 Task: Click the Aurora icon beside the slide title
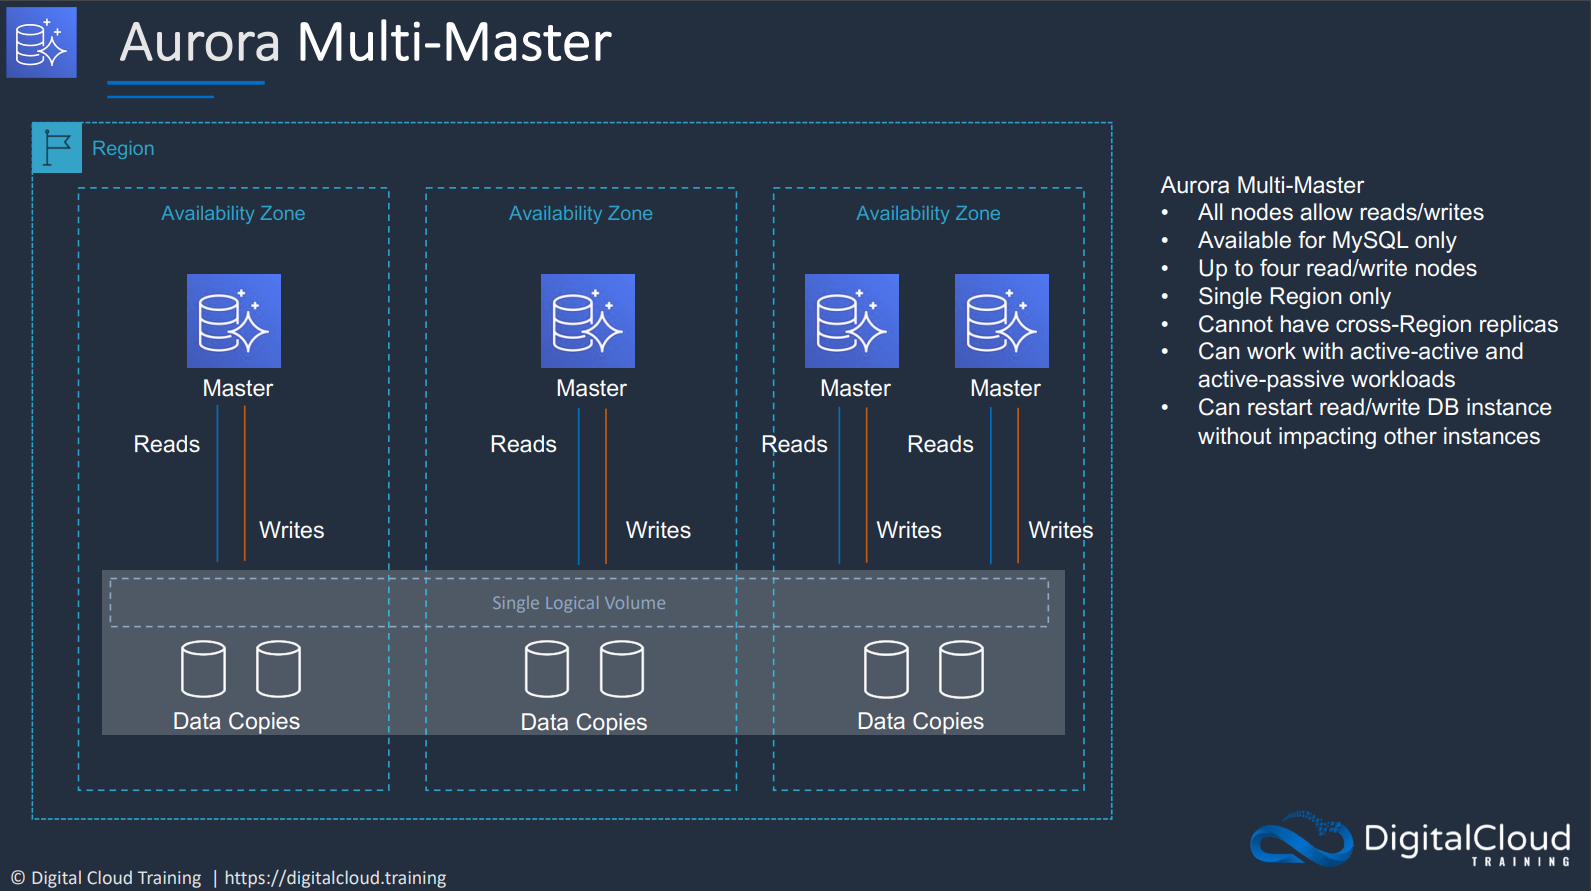coord(42,43)
